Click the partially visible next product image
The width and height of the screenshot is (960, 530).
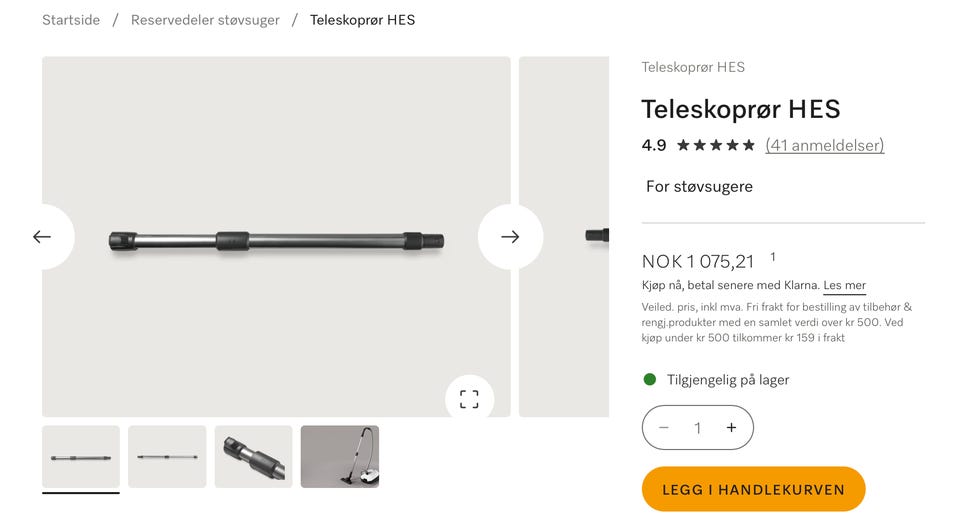[564, 237]
